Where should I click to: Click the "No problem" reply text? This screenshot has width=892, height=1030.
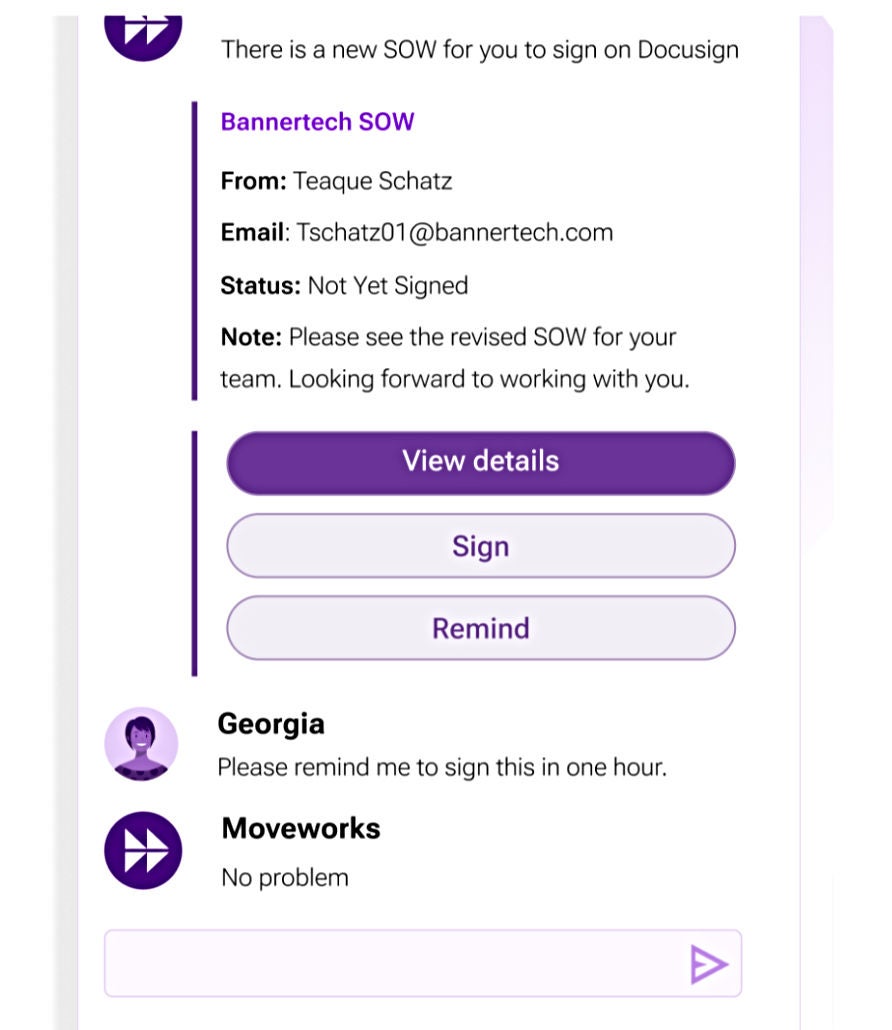click(285, 878)
